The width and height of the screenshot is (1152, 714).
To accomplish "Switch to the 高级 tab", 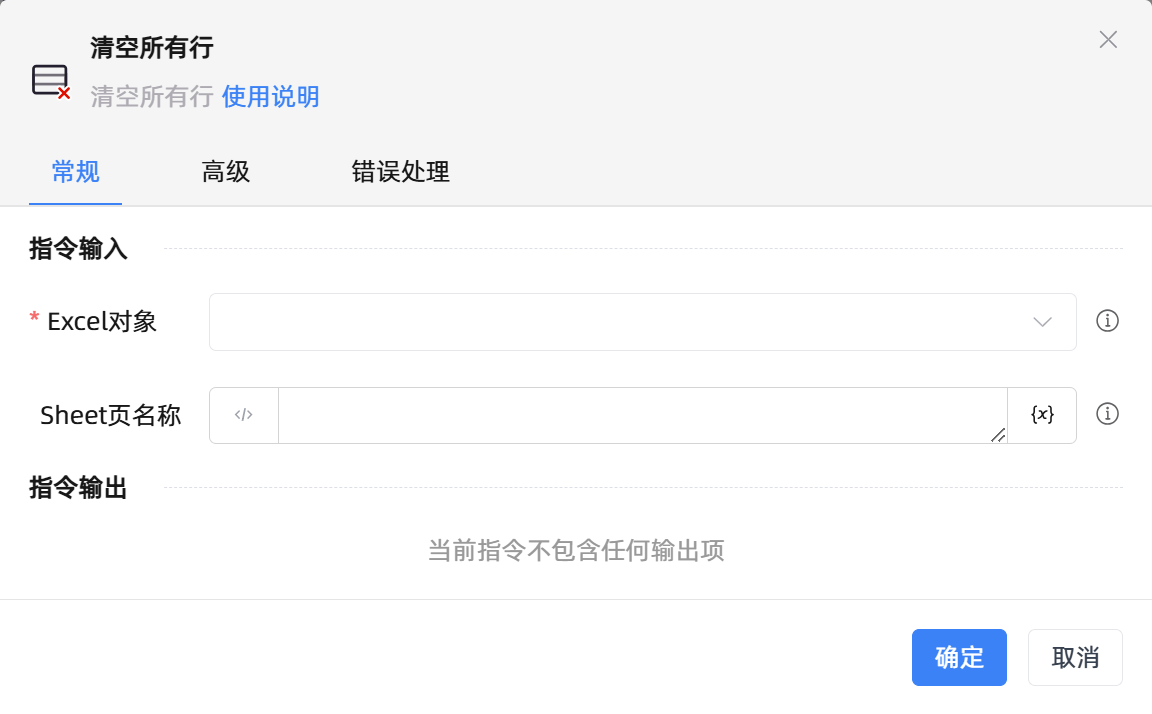I will 225,172.
